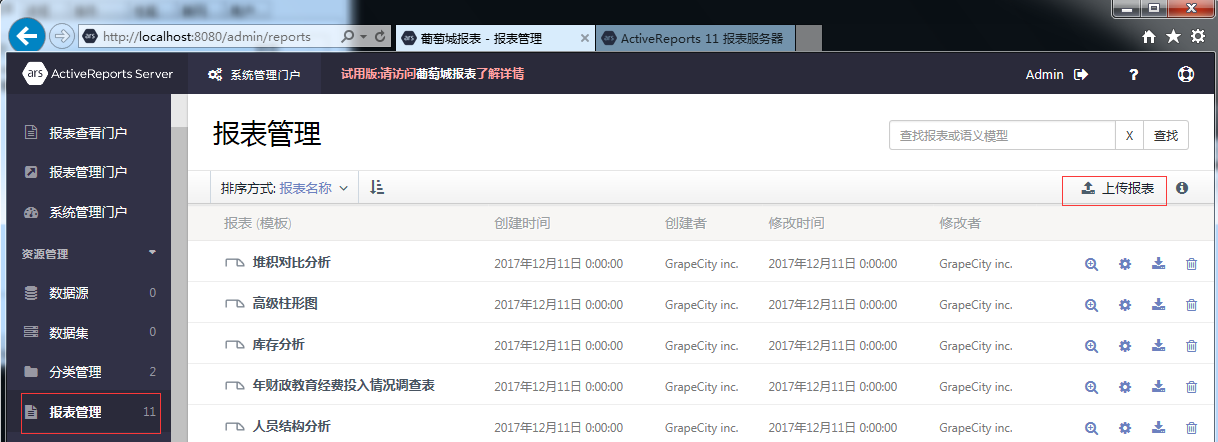The width and height of the screenshot is (1218, 442).
Task: Select 报表管理 in sidebar
Action: 90,412
